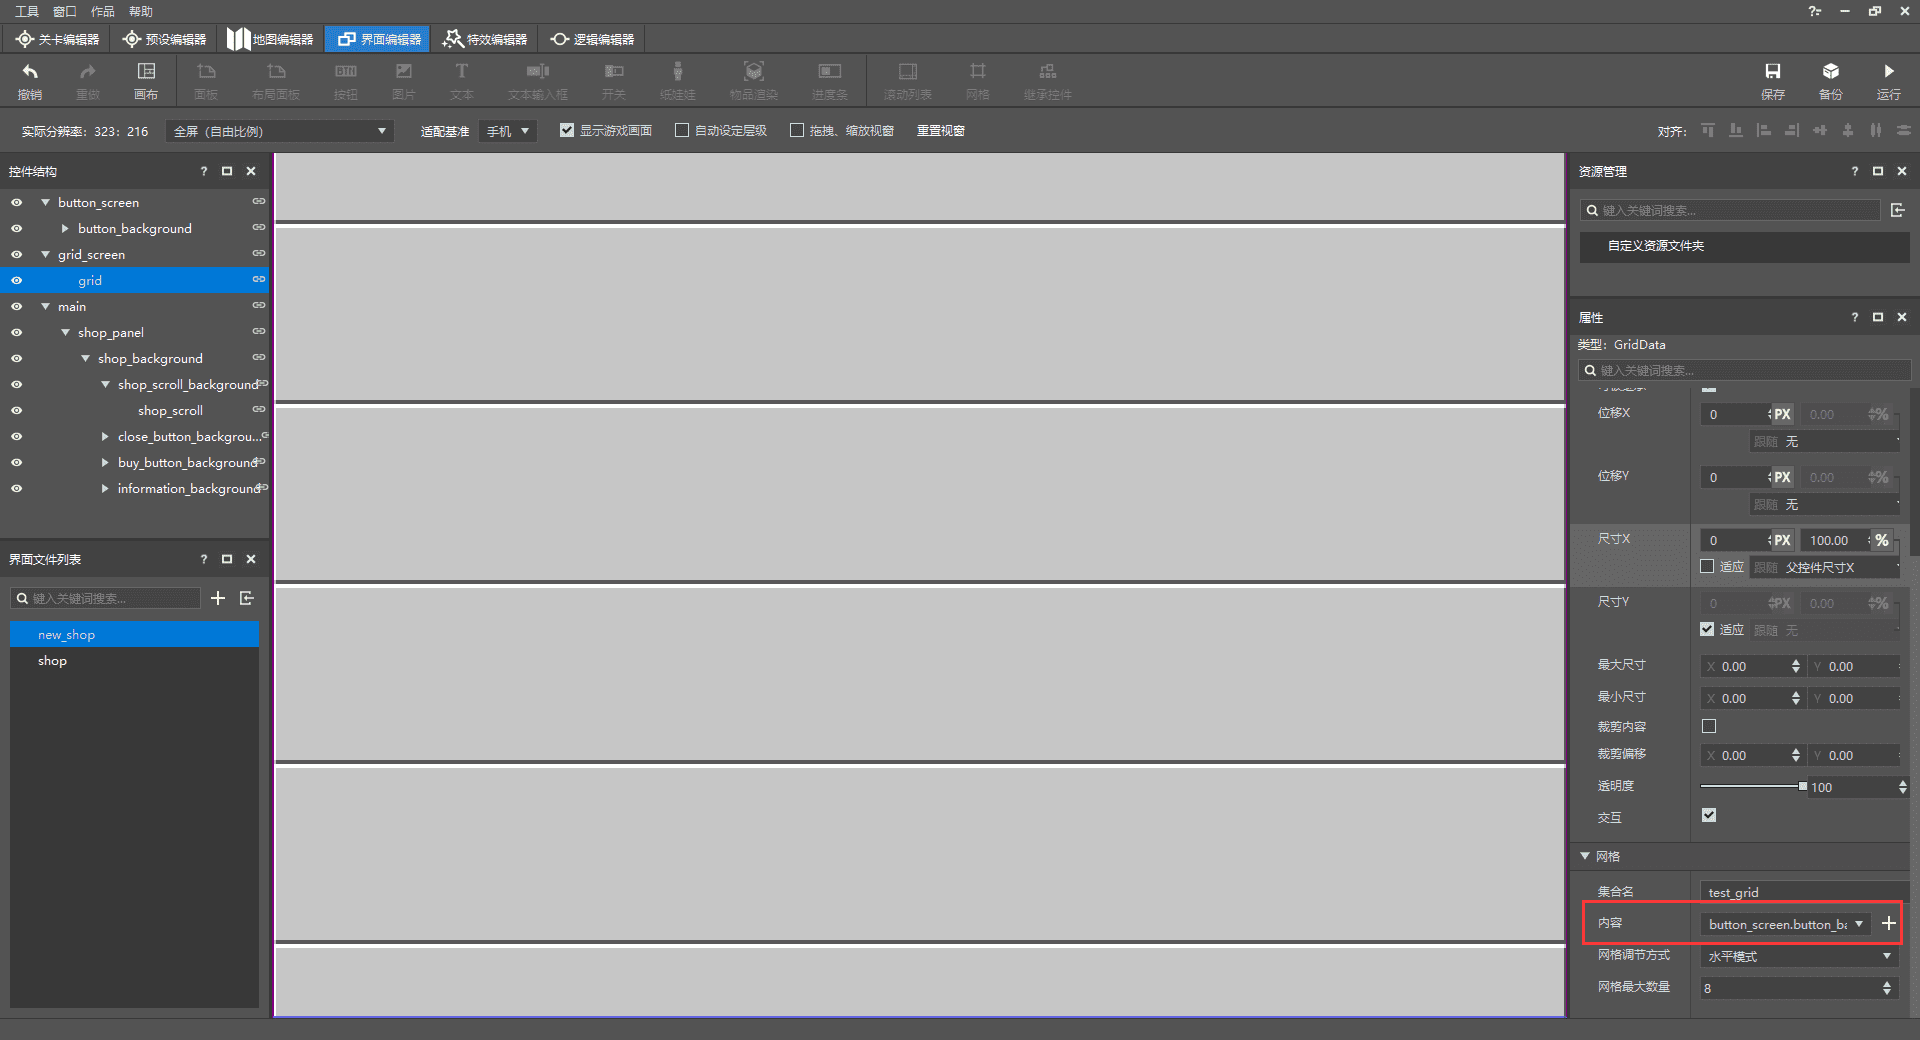Click import icon in 资源管理 search row
The width and height of the screenshot is (1920, 1040).
1897,210
